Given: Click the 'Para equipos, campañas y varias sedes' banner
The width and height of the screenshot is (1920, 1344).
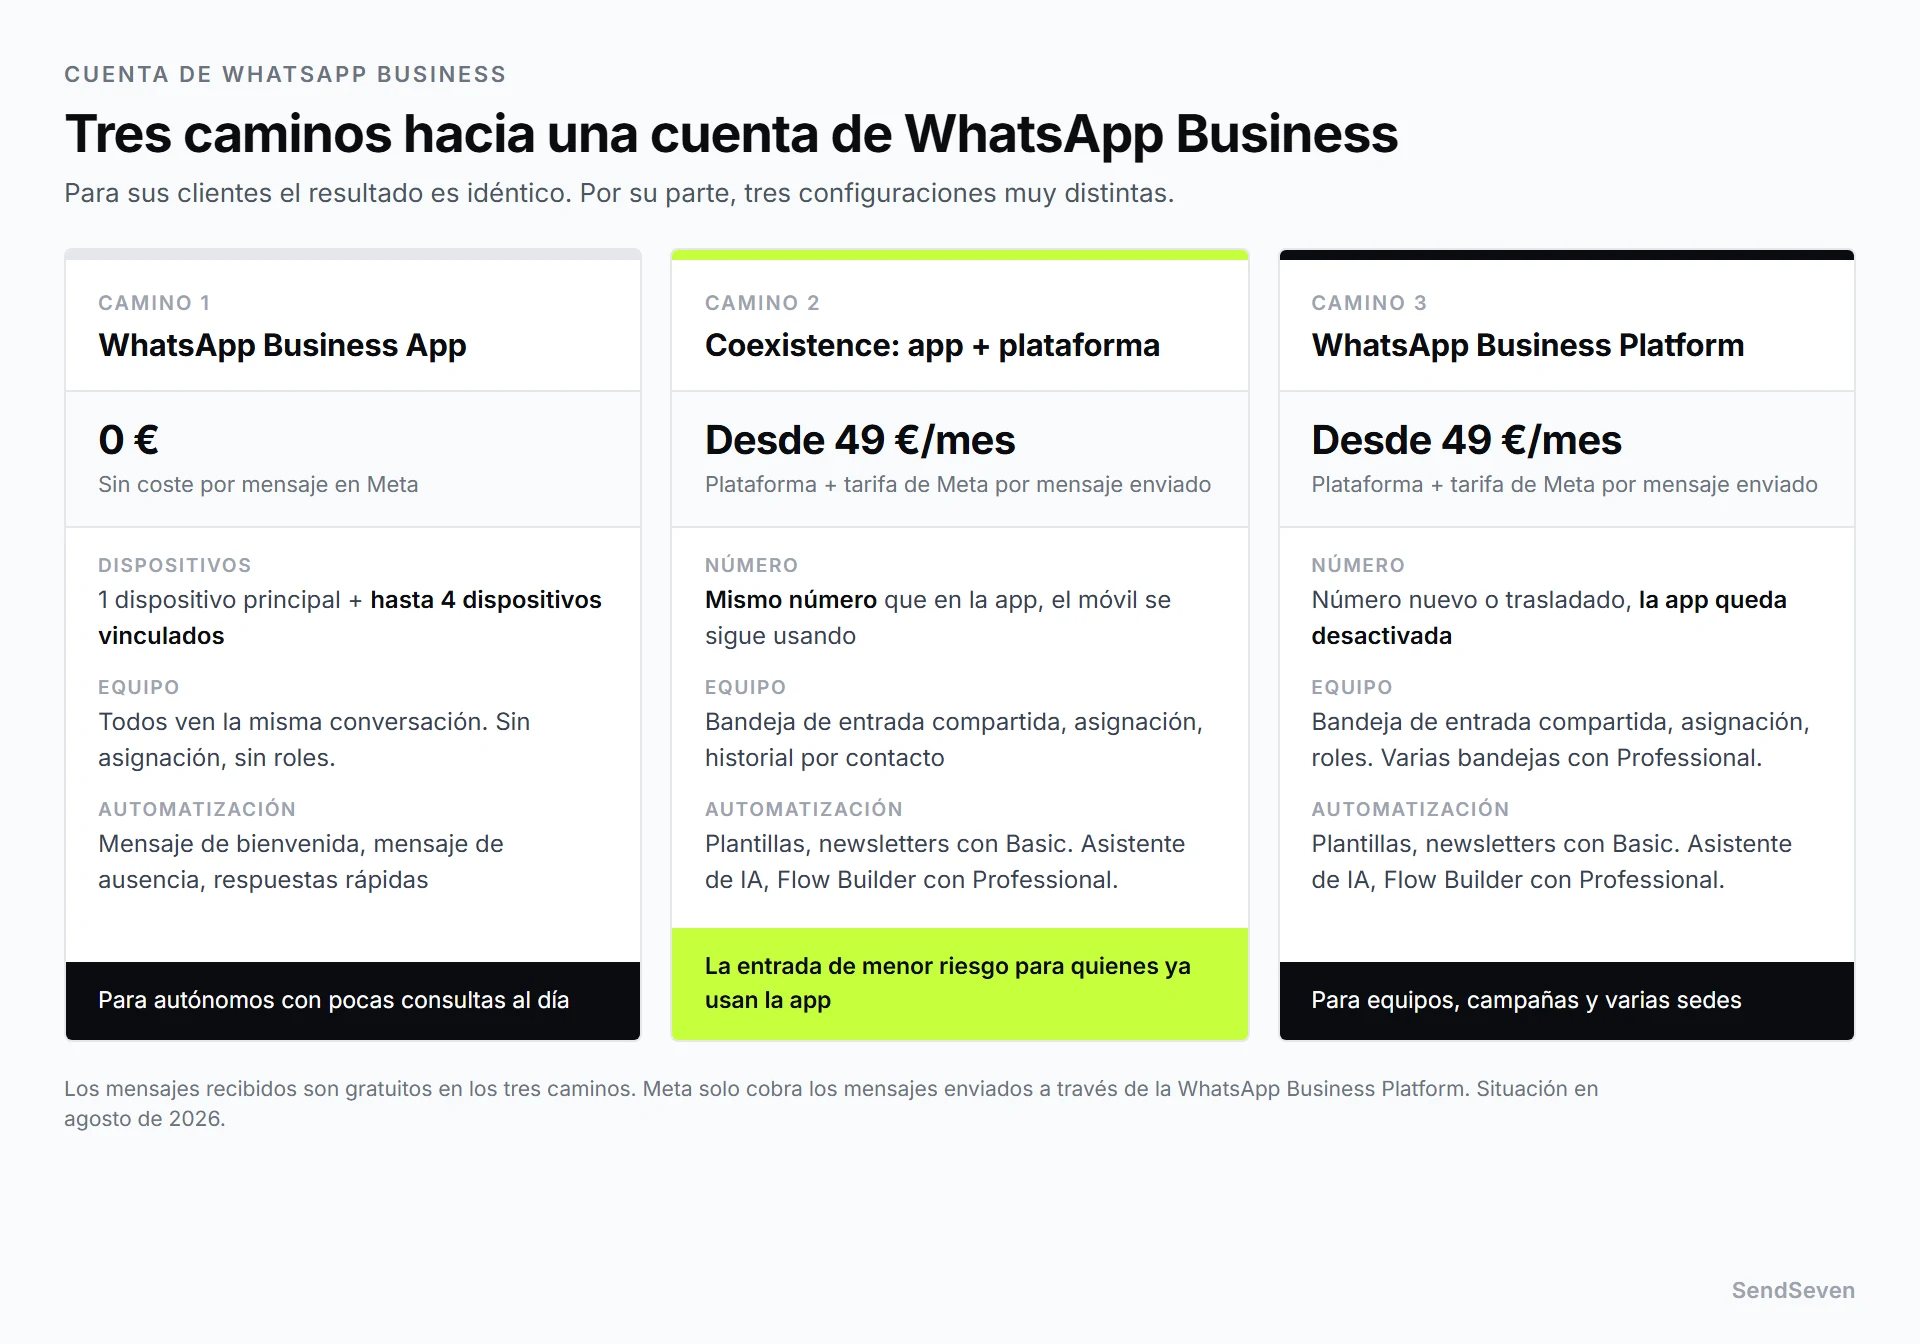Looking at the screenshot, I should click(x=1567, y=1001).
